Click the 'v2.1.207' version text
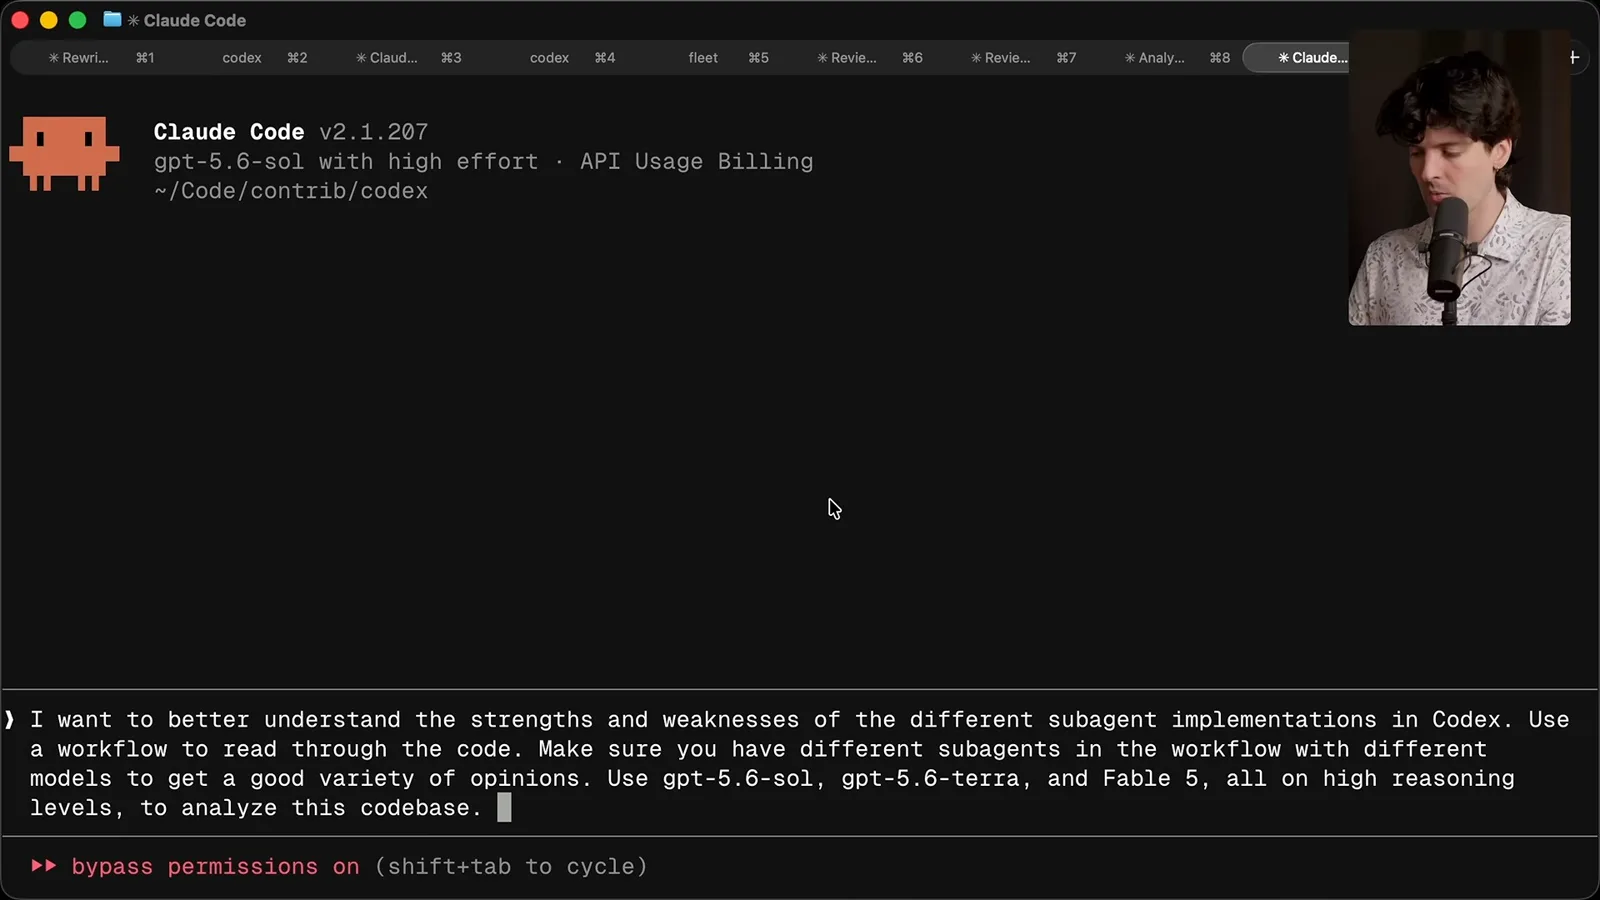 [x=373, y=132]
